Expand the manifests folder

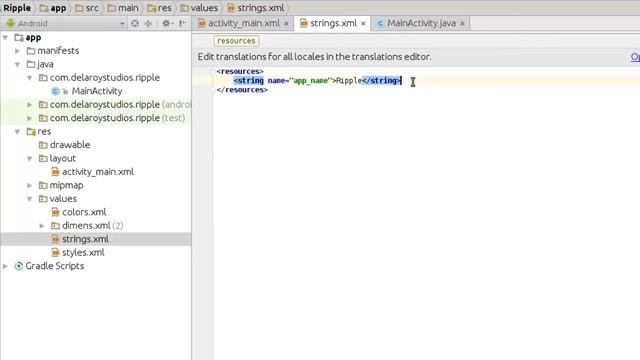(18, 51)
